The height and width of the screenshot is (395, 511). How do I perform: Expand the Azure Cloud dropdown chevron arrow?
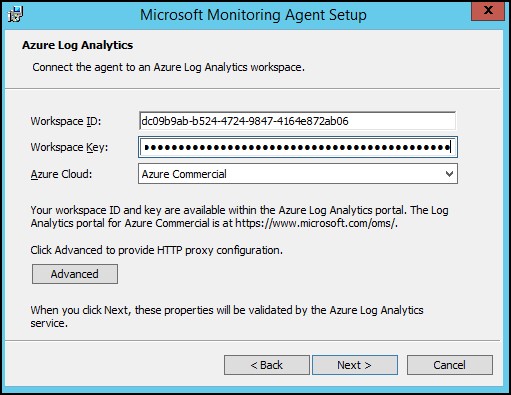pos(449,174)
